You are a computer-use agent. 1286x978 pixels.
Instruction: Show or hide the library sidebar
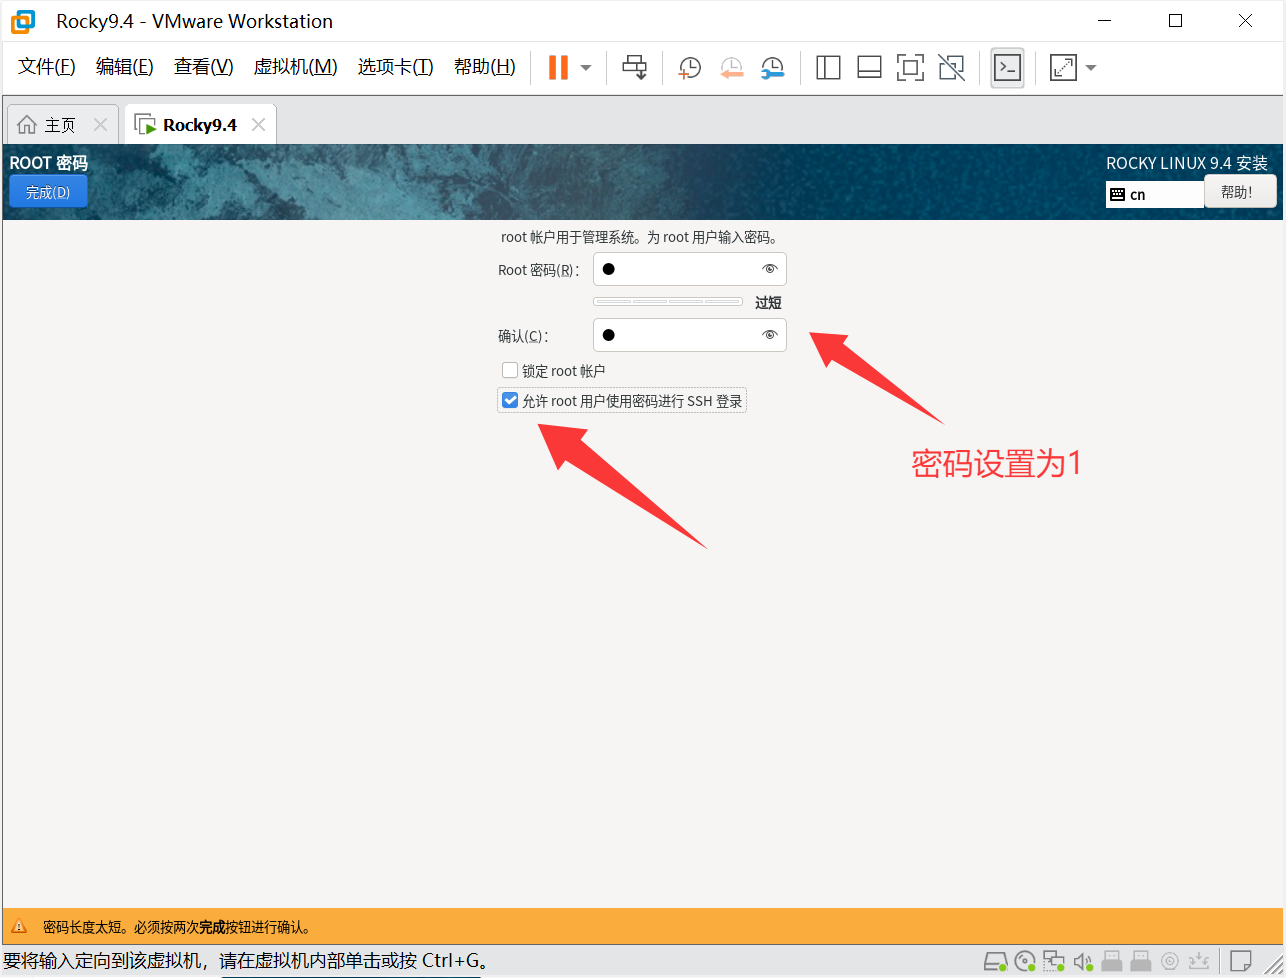828,68
